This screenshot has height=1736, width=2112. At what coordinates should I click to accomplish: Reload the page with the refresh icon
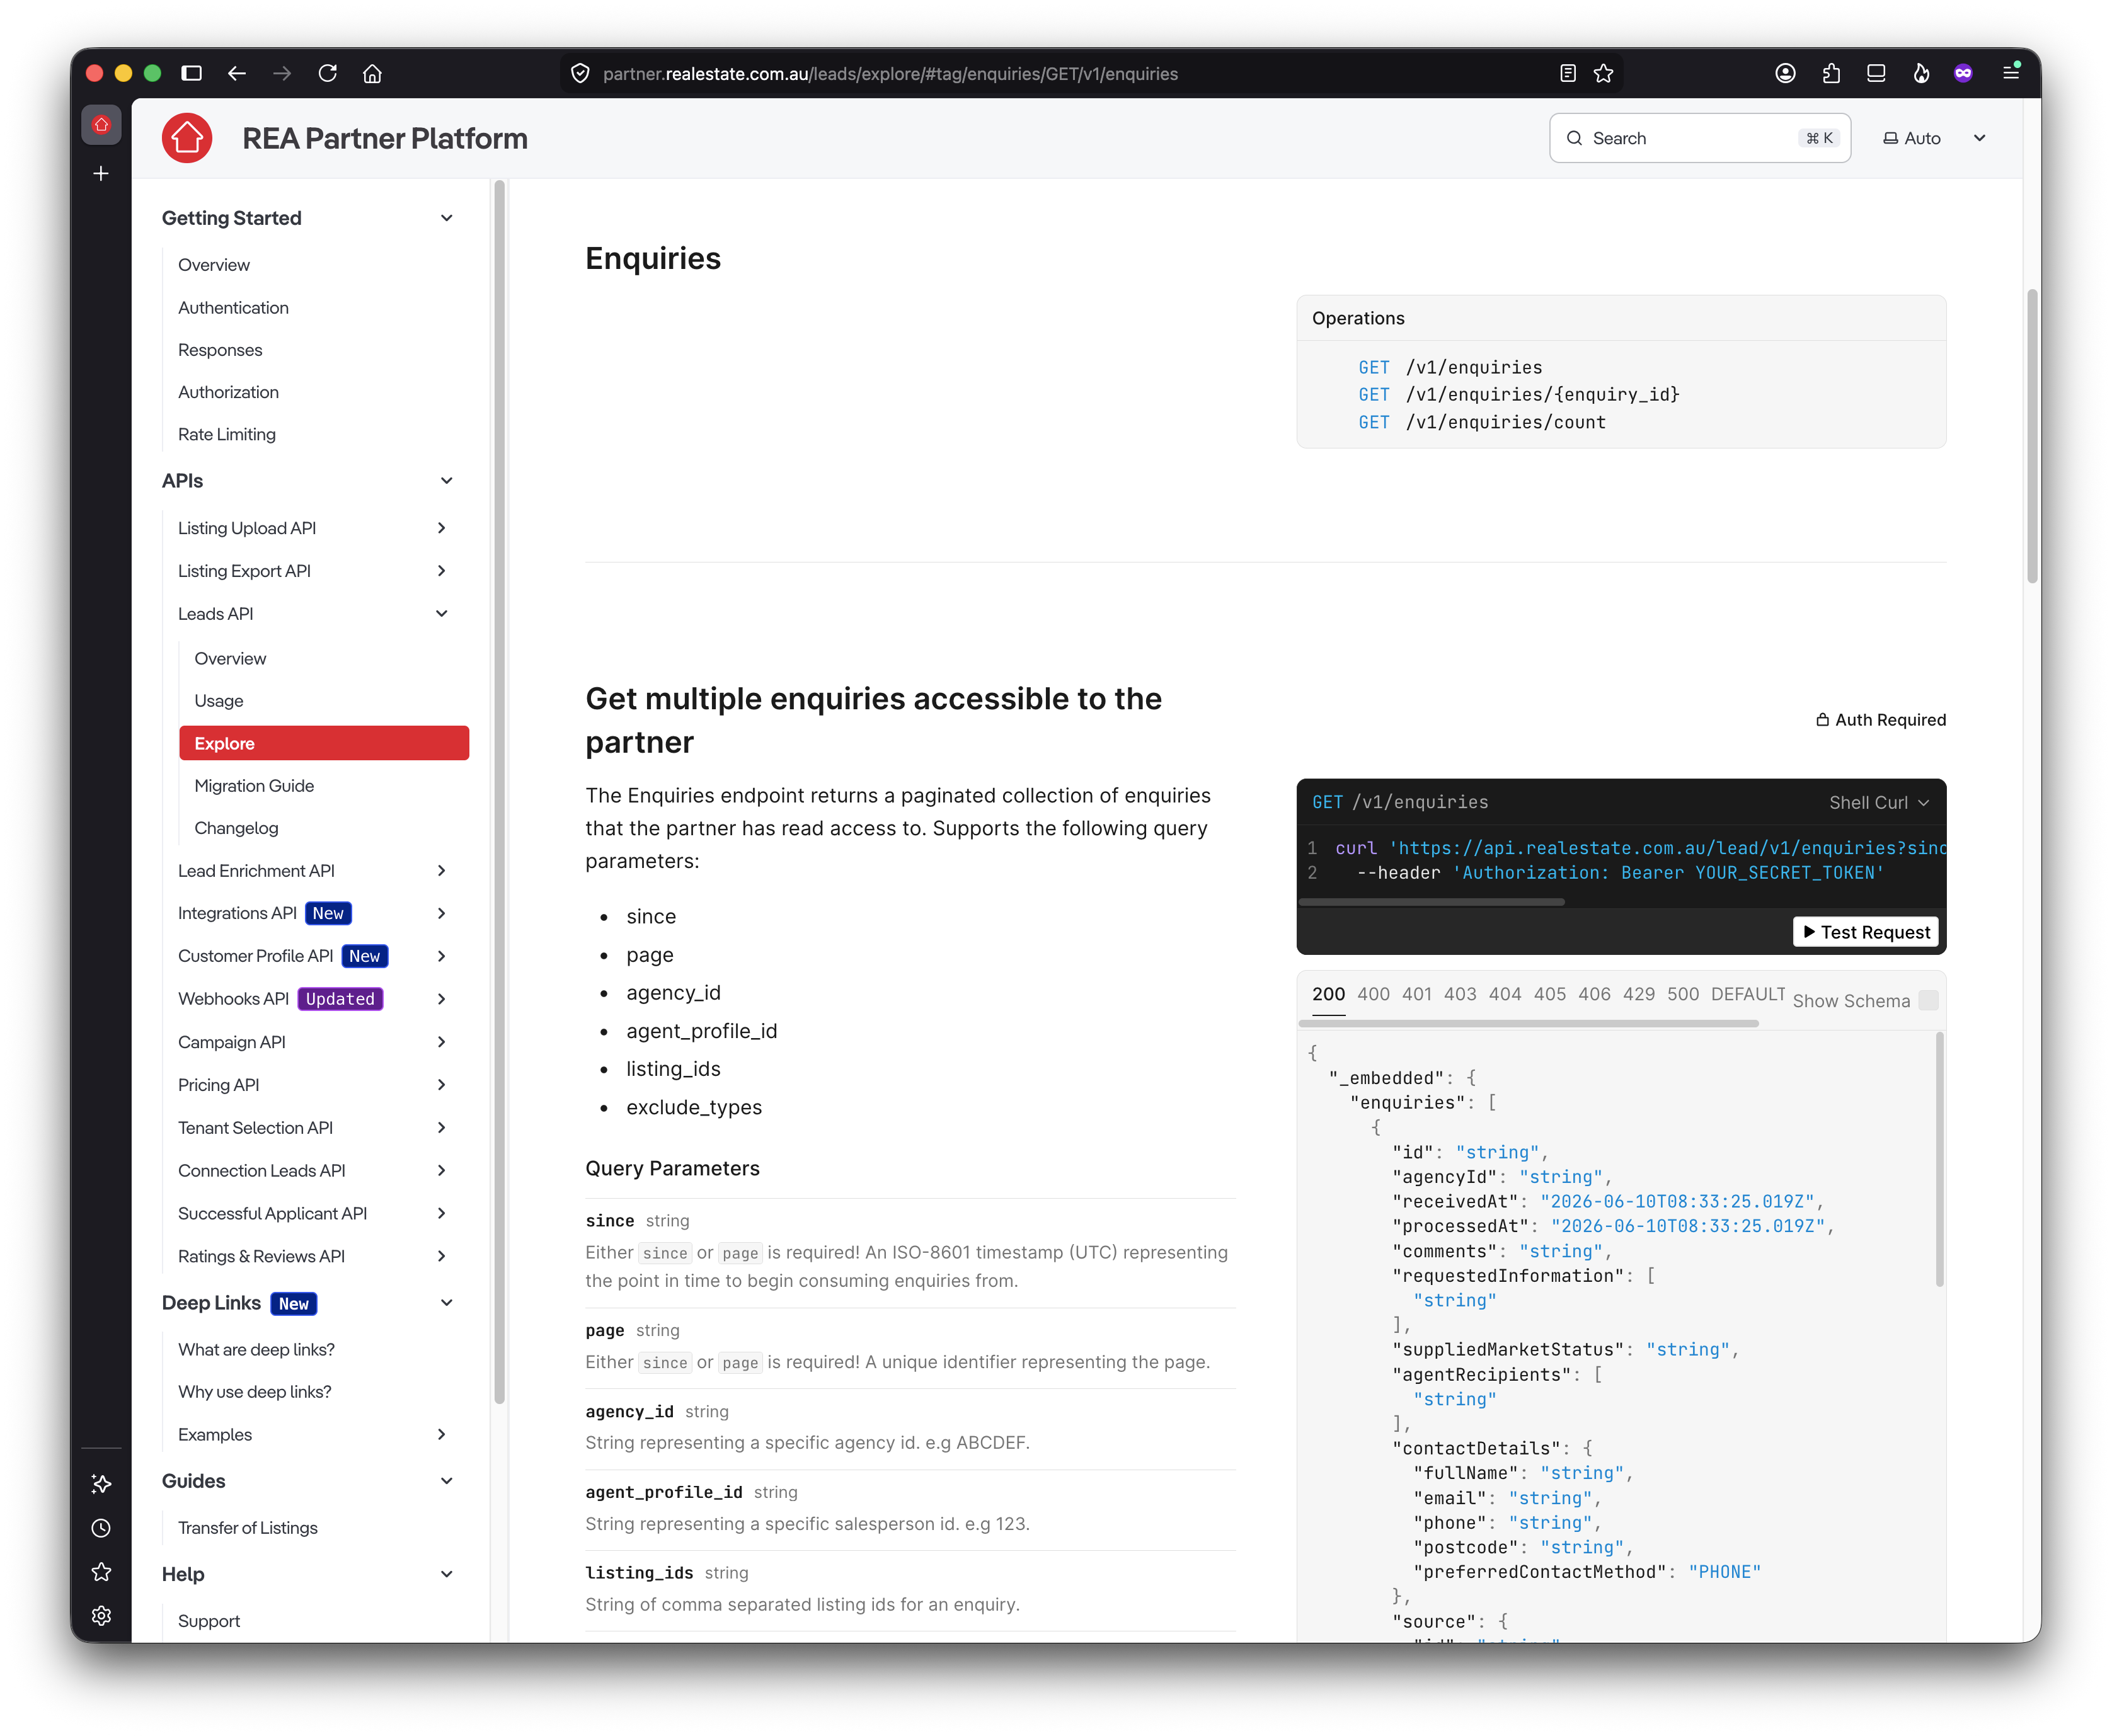(327, 73)
